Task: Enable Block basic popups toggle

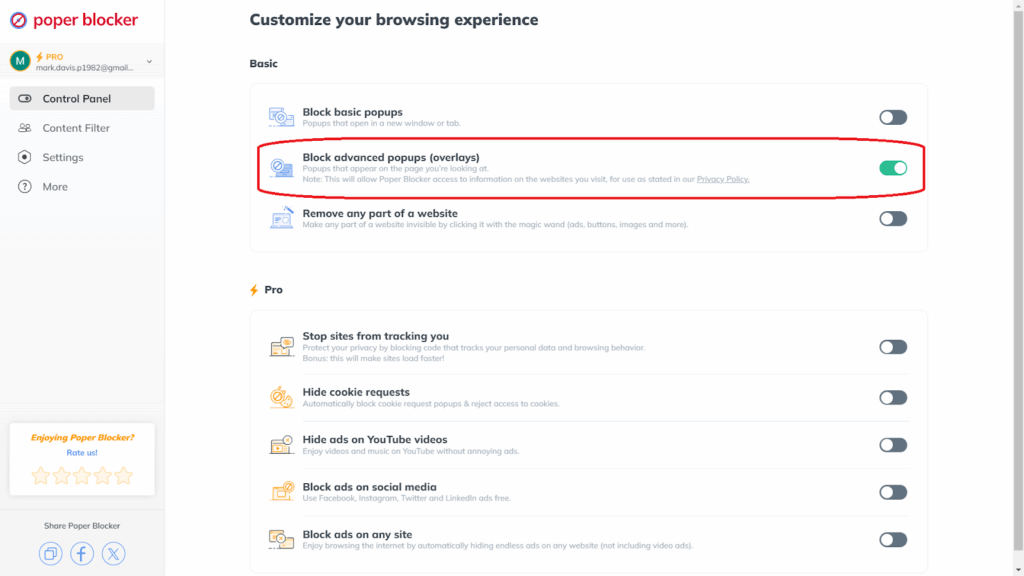Action: 893,118
